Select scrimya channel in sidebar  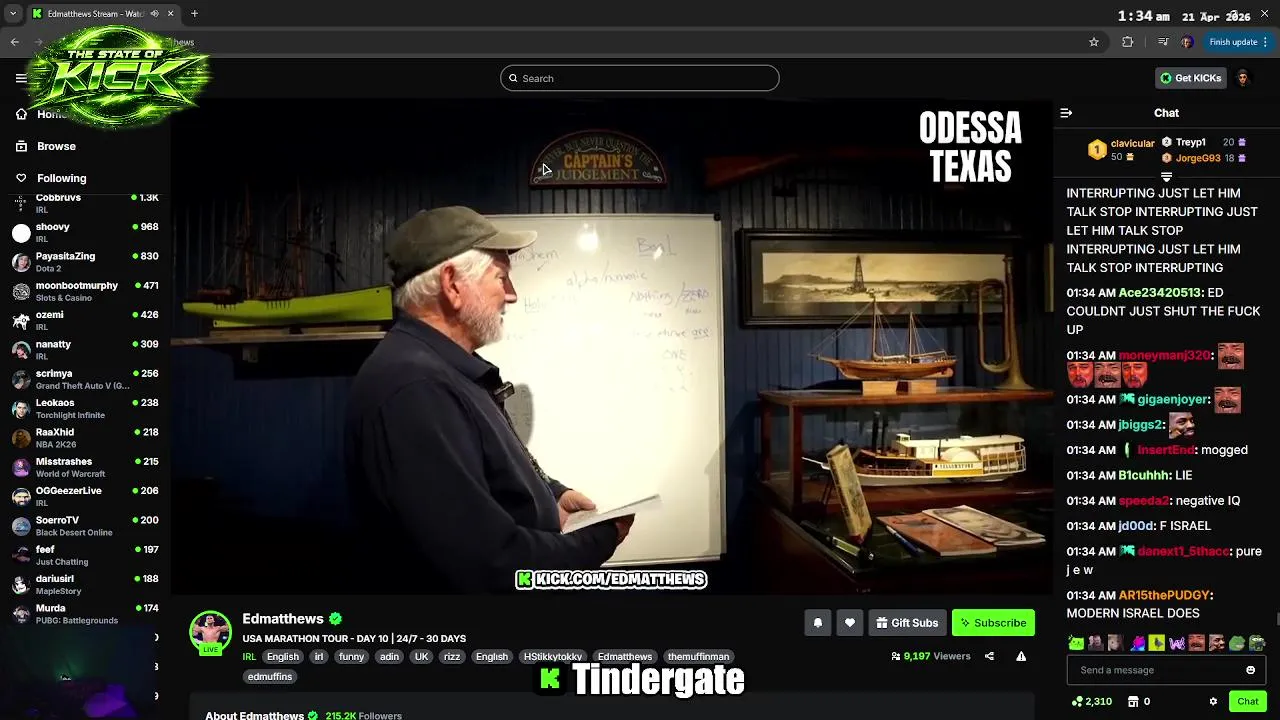[85, 379]
